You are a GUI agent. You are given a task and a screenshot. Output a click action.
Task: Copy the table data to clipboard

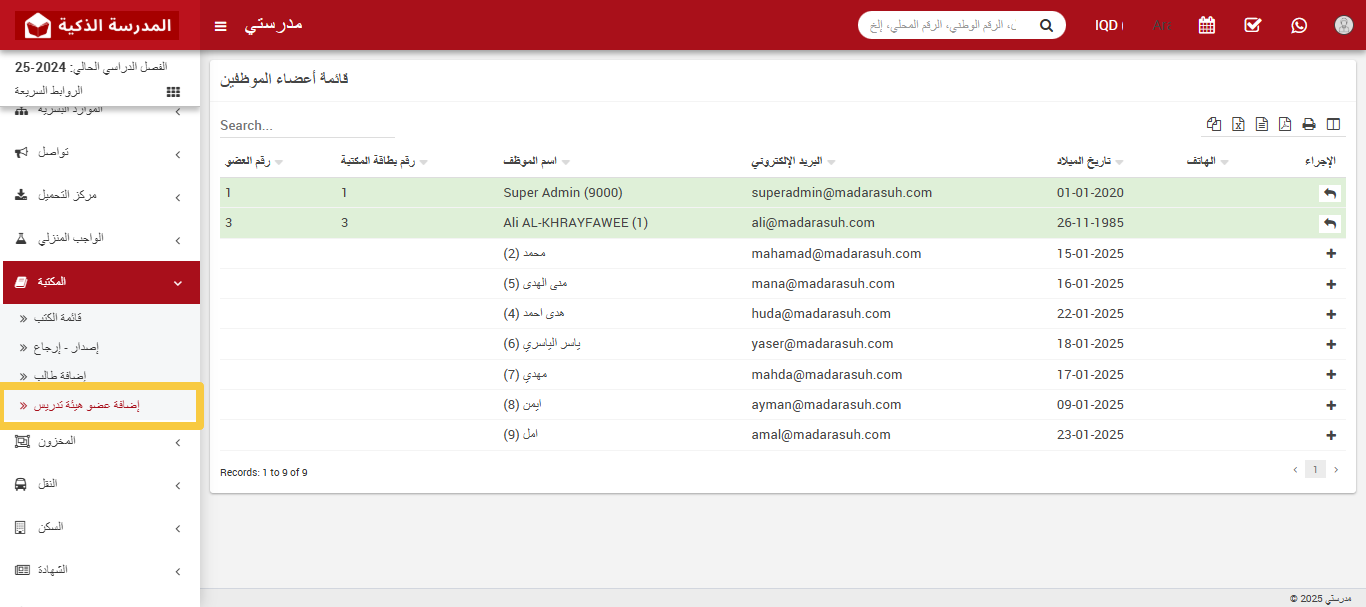(1214, 124)
